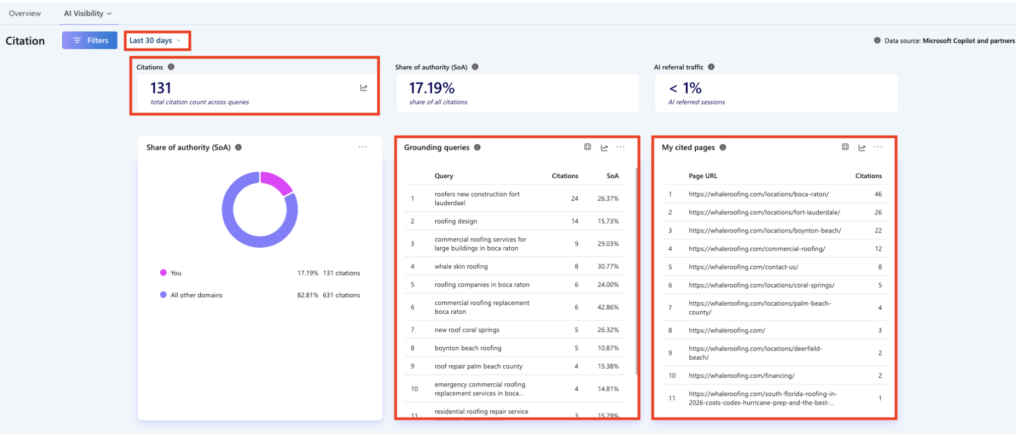1024x444 pixels.
Task: Open the locations/fort-lauderdale/ page URL
Action: click(x=764, y=212)
